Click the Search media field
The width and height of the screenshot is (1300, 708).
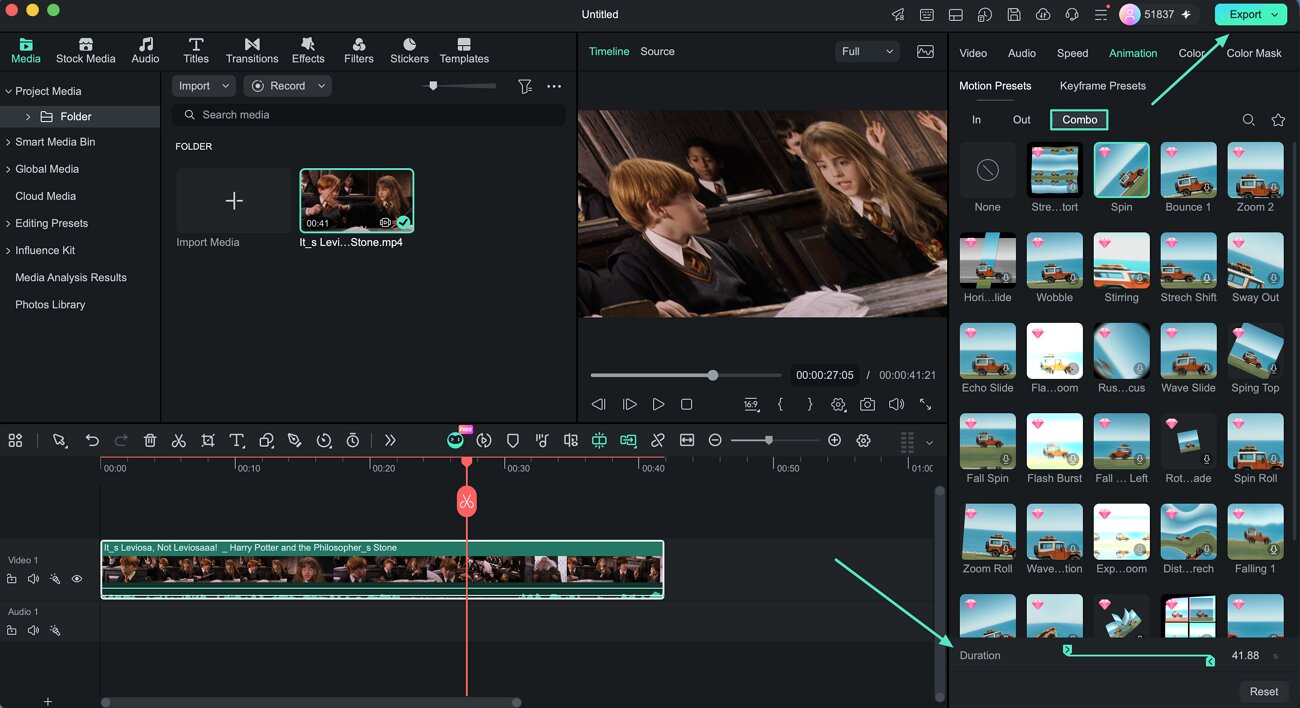point(369,115)
